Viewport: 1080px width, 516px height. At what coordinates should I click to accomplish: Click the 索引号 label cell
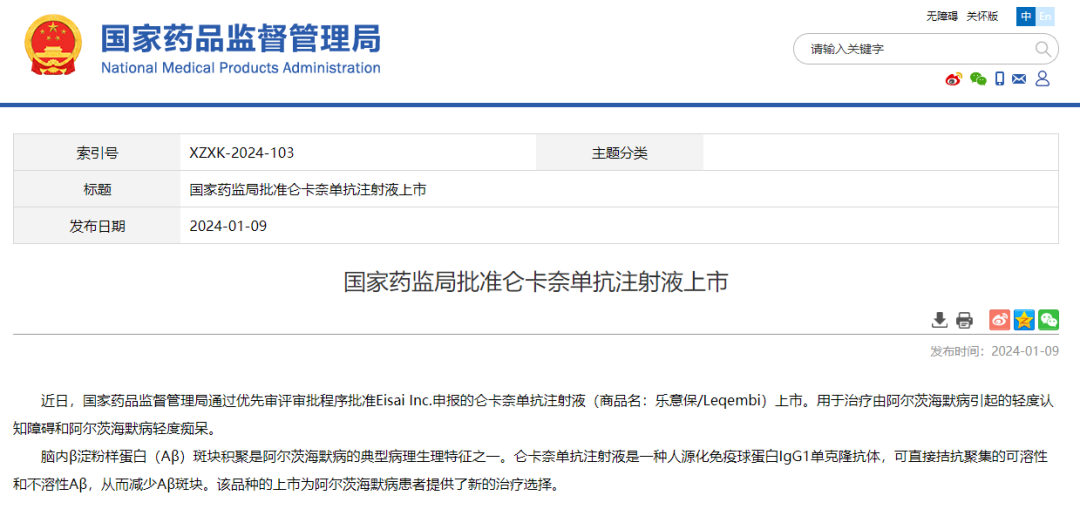(97, 153)
